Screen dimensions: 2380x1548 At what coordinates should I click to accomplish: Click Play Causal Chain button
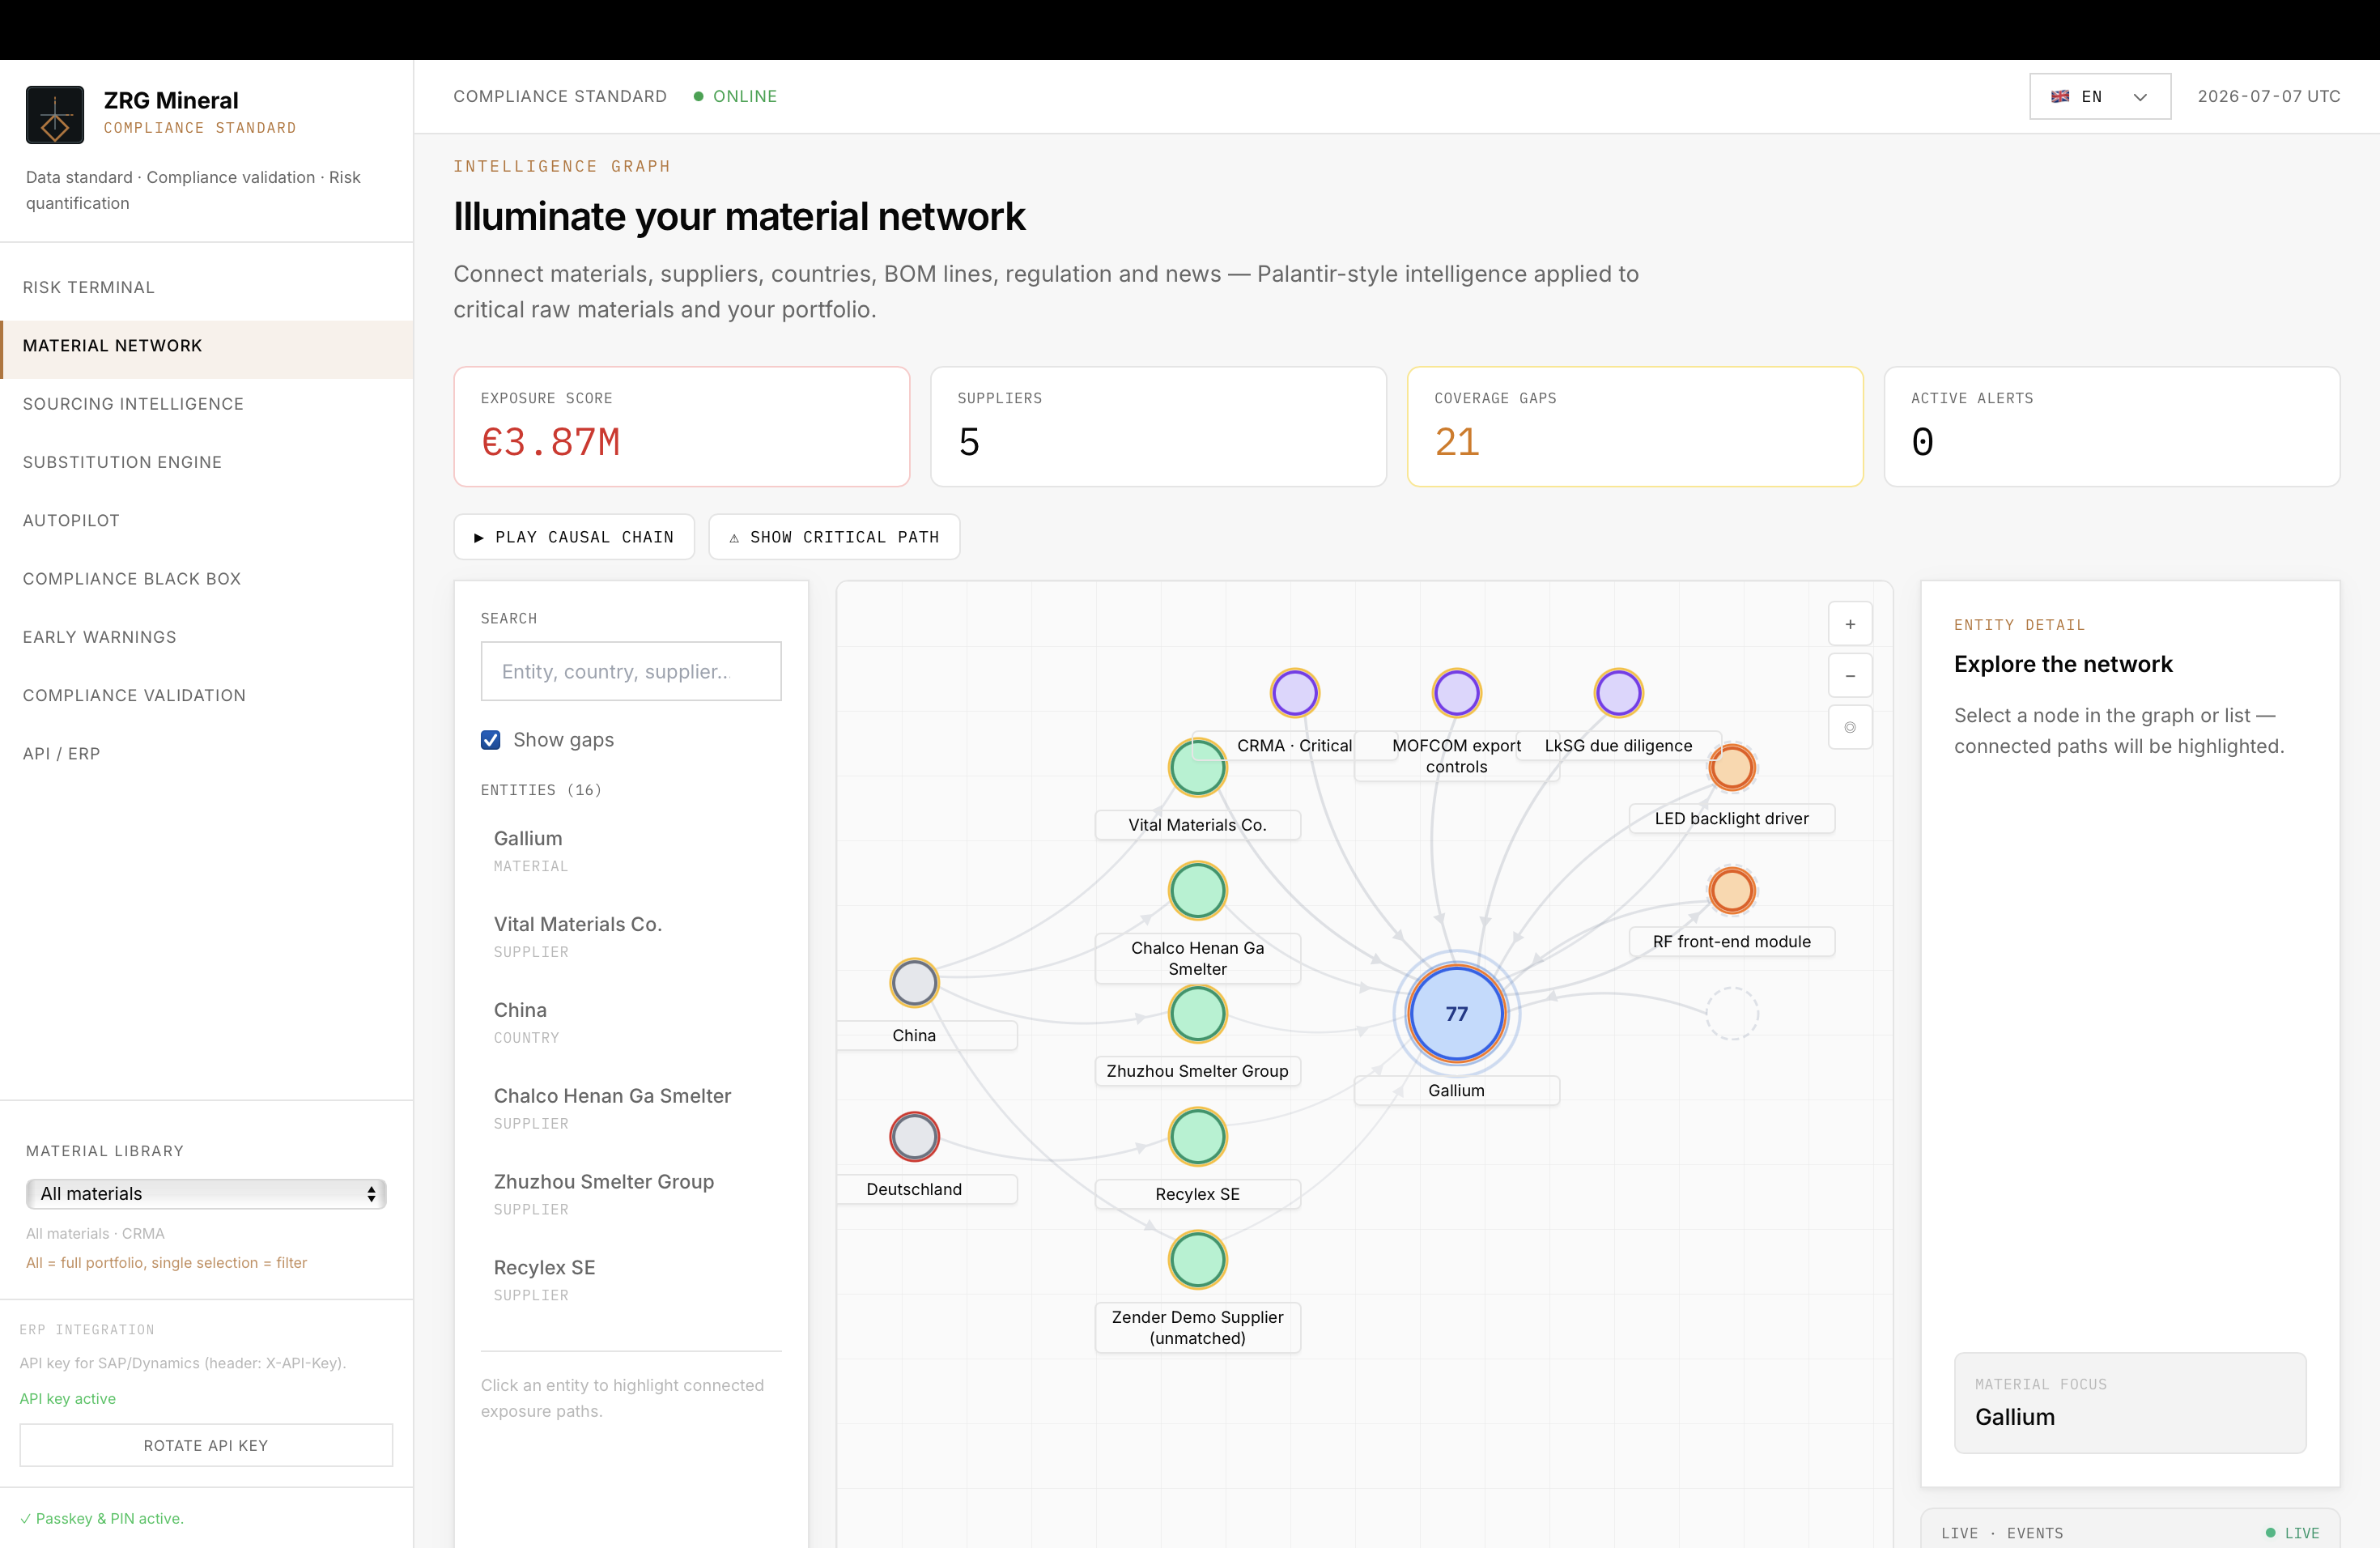pyautogui.click(x=574, y=537)
